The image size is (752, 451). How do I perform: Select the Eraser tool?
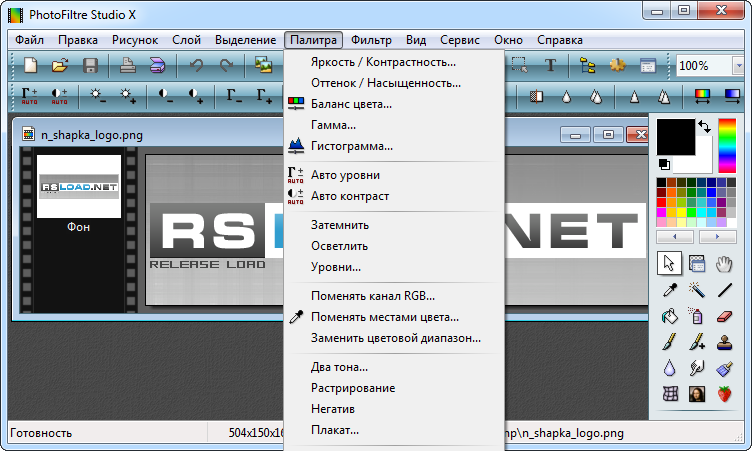click(x=724, y=316)
